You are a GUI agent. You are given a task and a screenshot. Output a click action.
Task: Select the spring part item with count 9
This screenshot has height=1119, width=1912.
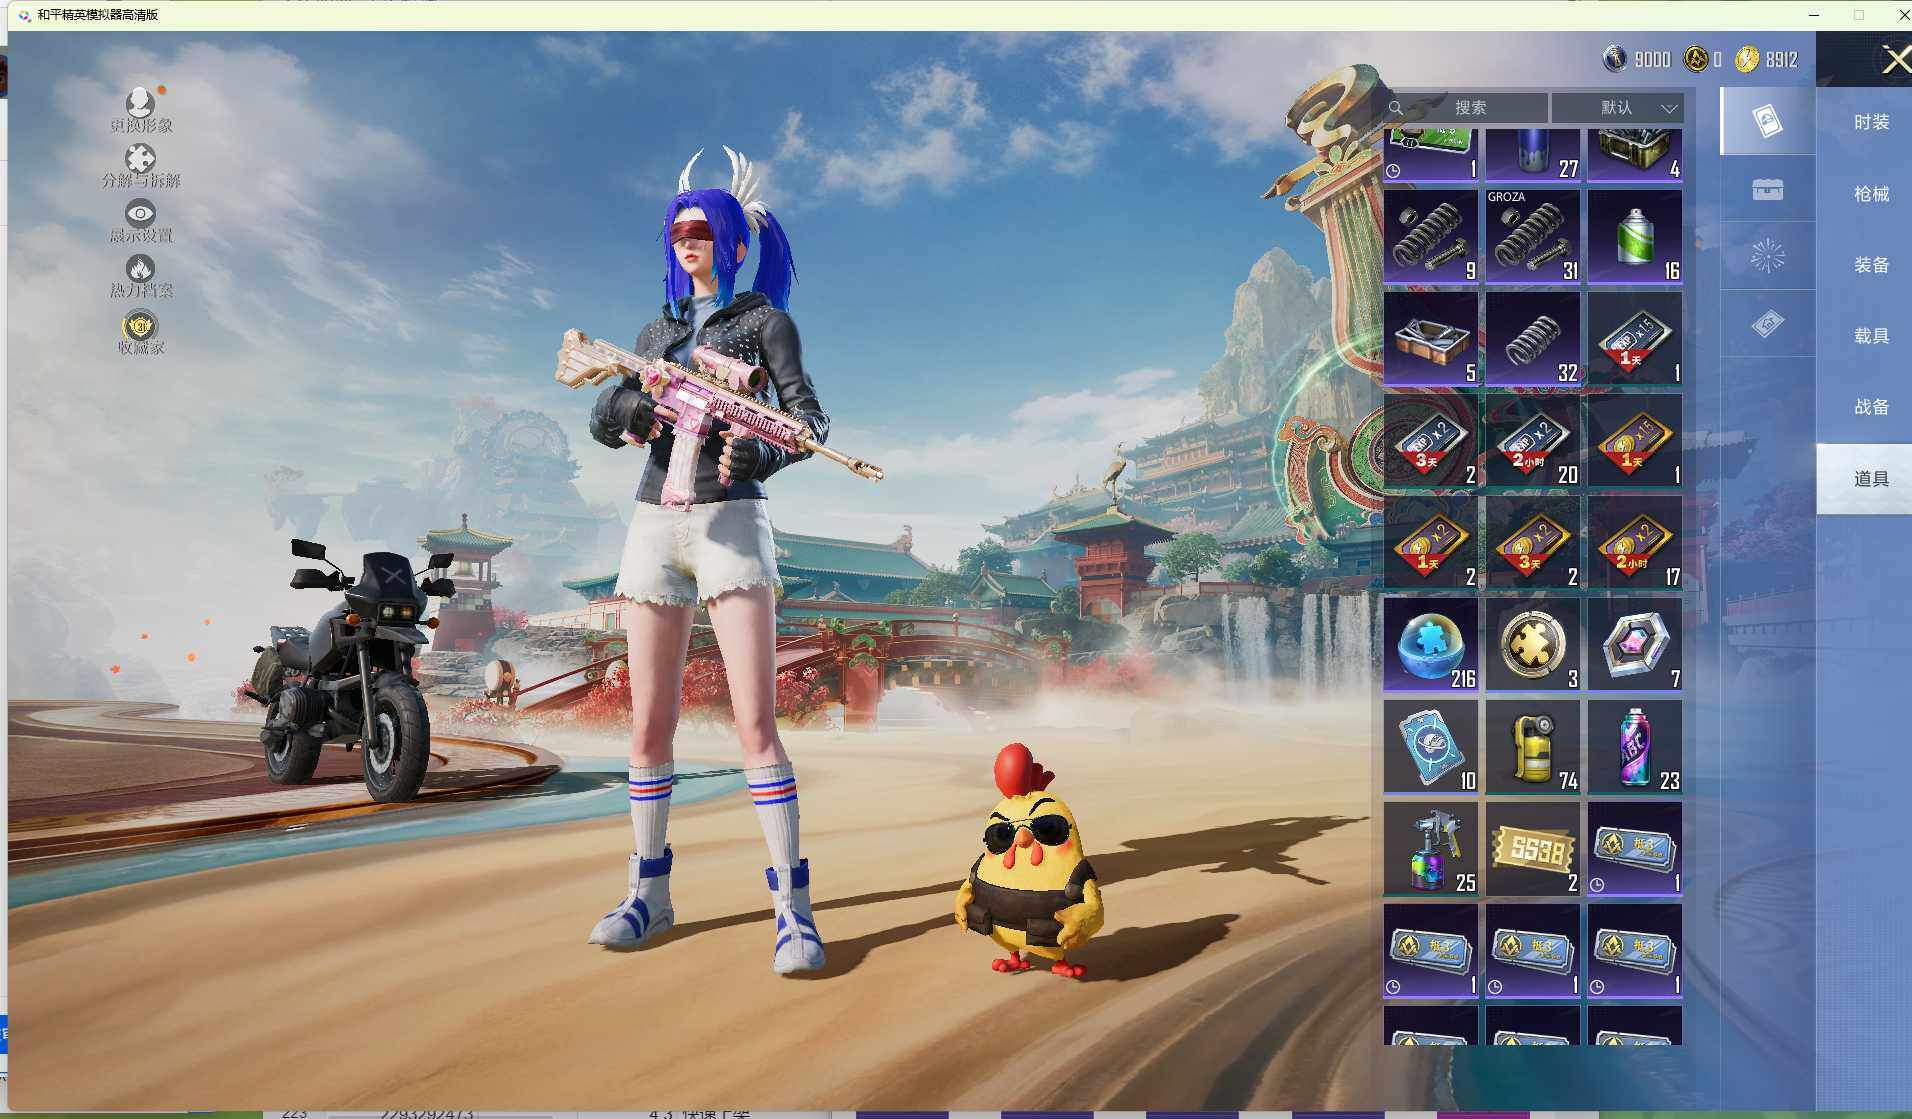(1431, 237)
